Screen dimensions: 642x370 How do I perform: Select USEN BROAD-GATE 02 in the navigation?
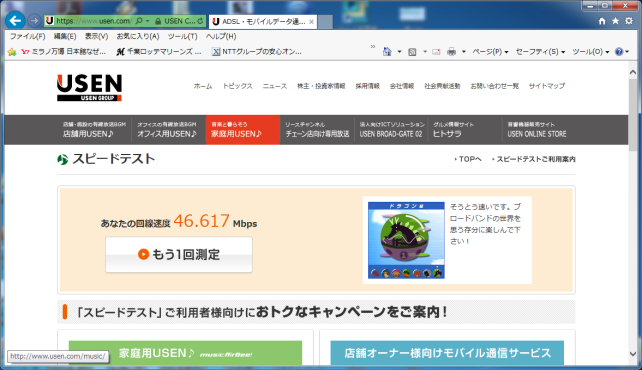[x=391, y=130]
